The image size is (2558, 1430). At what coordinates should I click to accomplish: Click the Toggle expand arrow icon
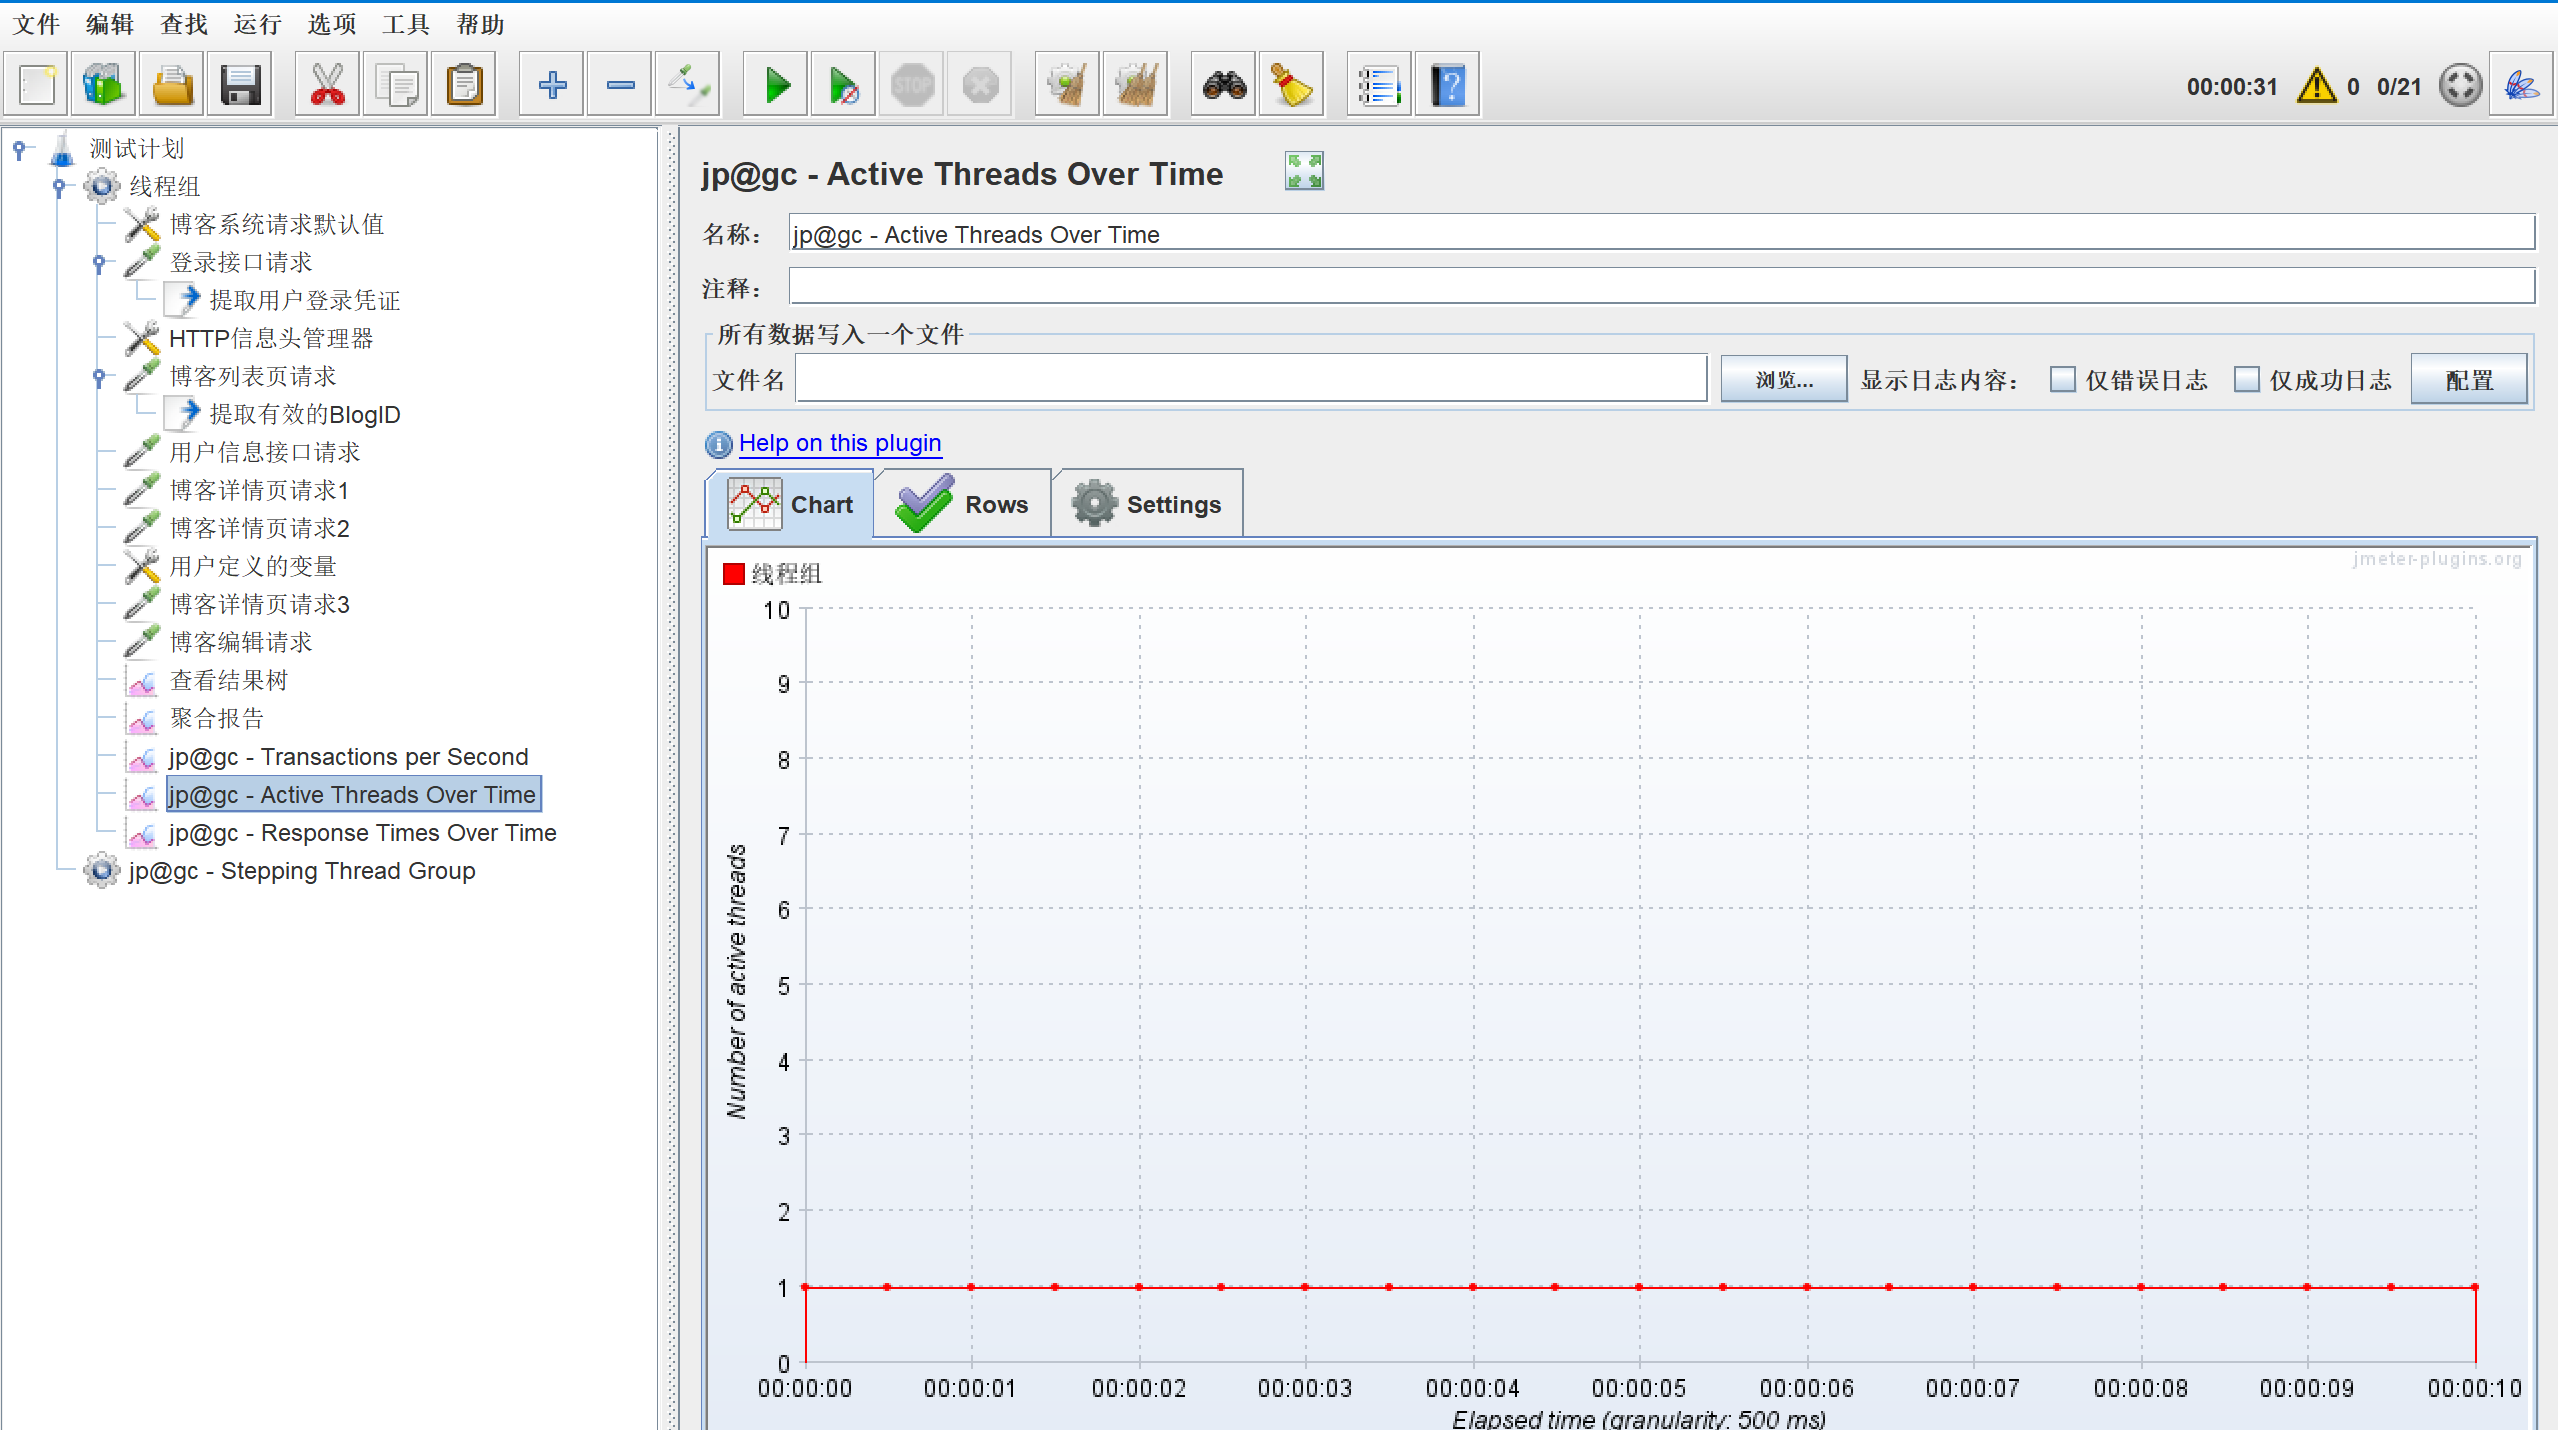coord(688,85)
